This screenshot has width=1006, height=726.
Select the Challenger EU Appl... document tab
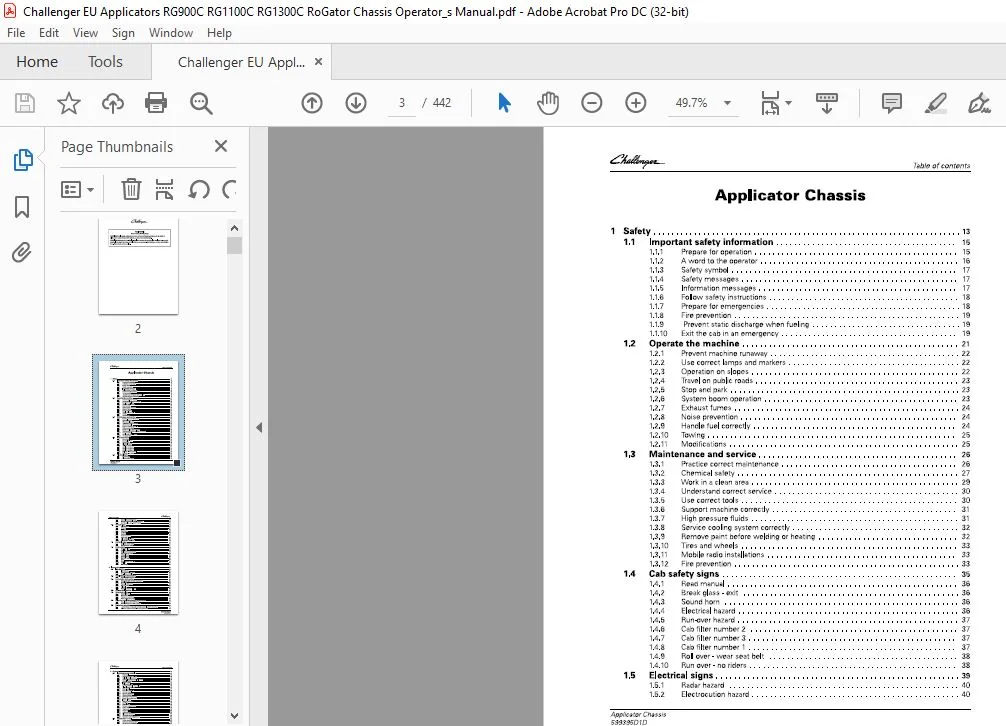(241, 62)
